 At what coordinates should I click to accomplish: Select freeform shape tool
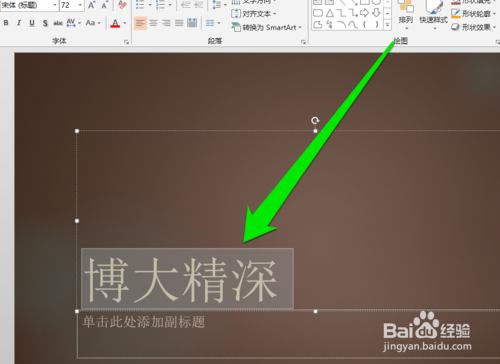(318, 25)
